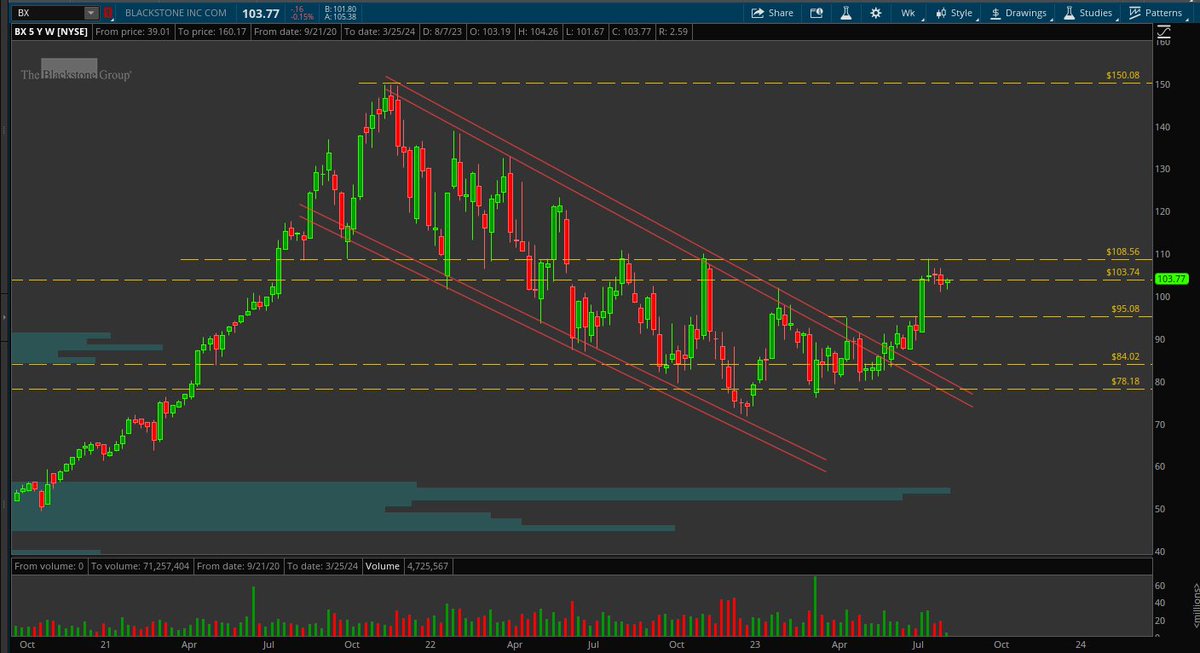Viewport: 1200px width, 653px height.
Task: Click the Share button
Action: (x=773, y=13)
